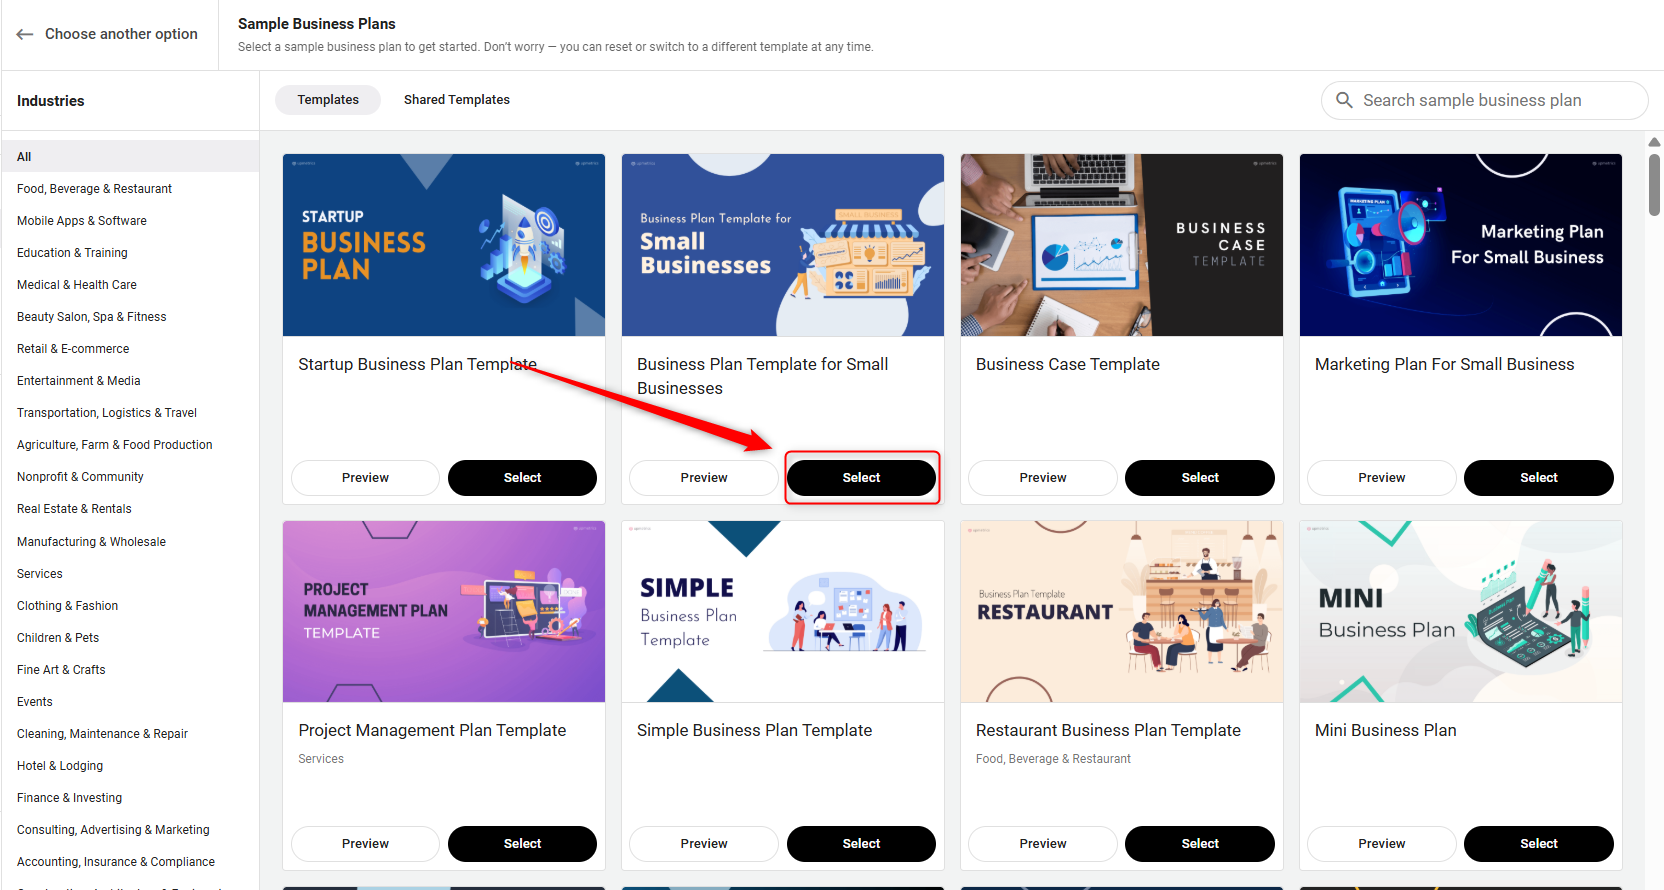Screen dimensions: 1664x890
Task: Focus the Search sample business plan field
Action: (1485, 100)
